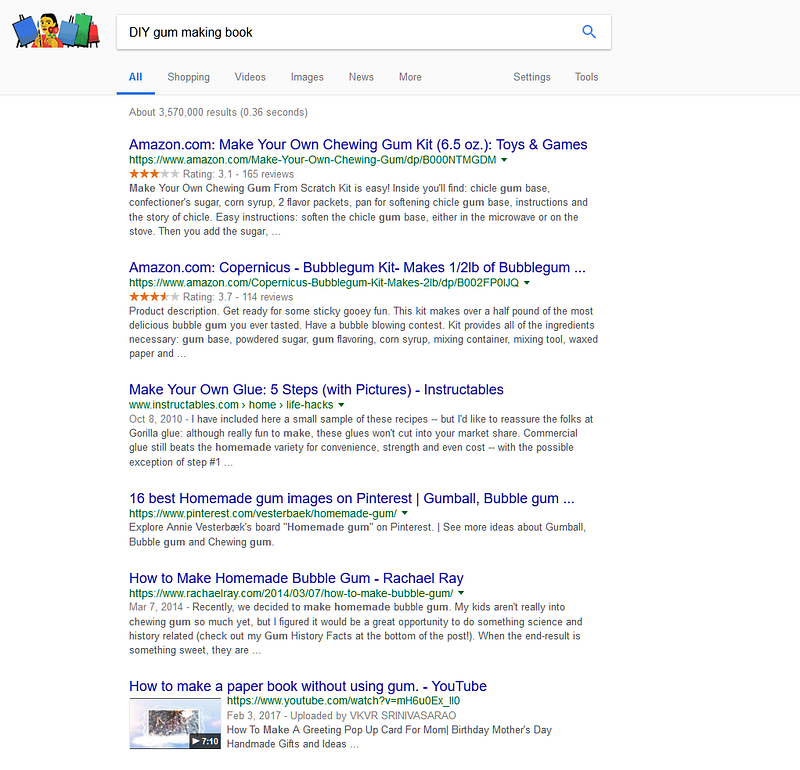Click the green amazon.com Make-Your-Own-Chewing-Gum URL

(312, 160)
